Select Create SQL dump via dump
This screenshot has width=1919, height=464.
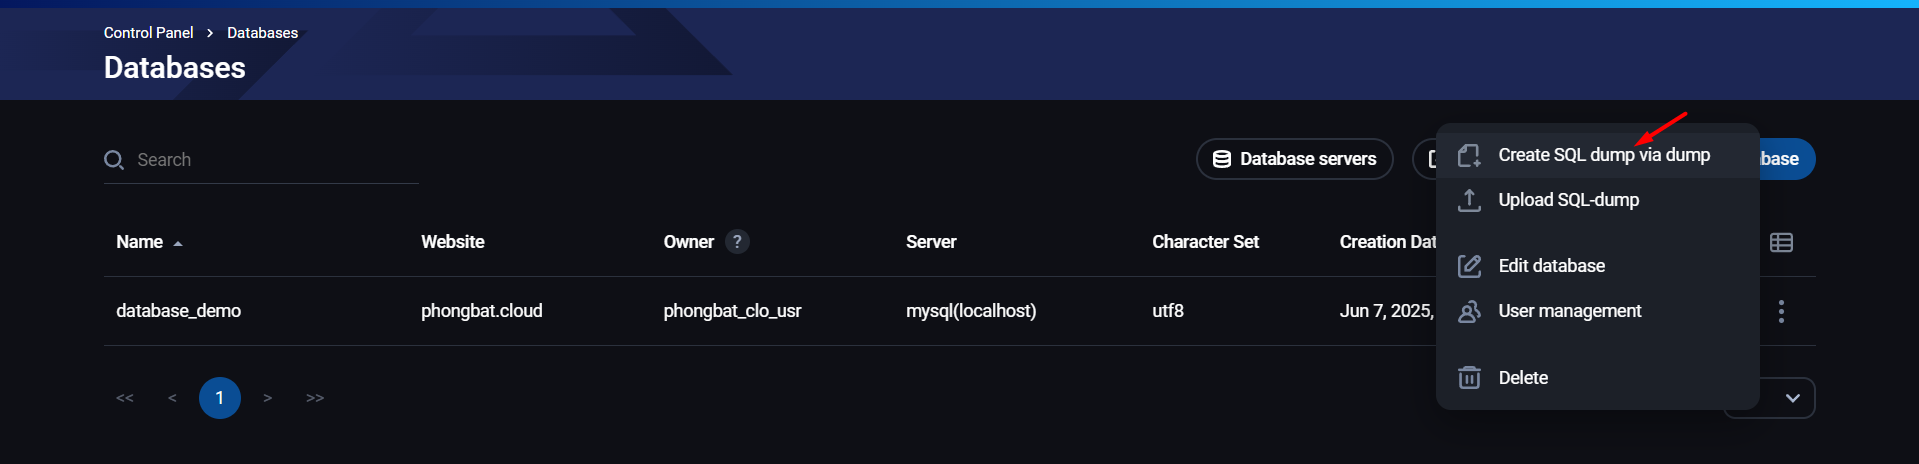(1603, 155)
